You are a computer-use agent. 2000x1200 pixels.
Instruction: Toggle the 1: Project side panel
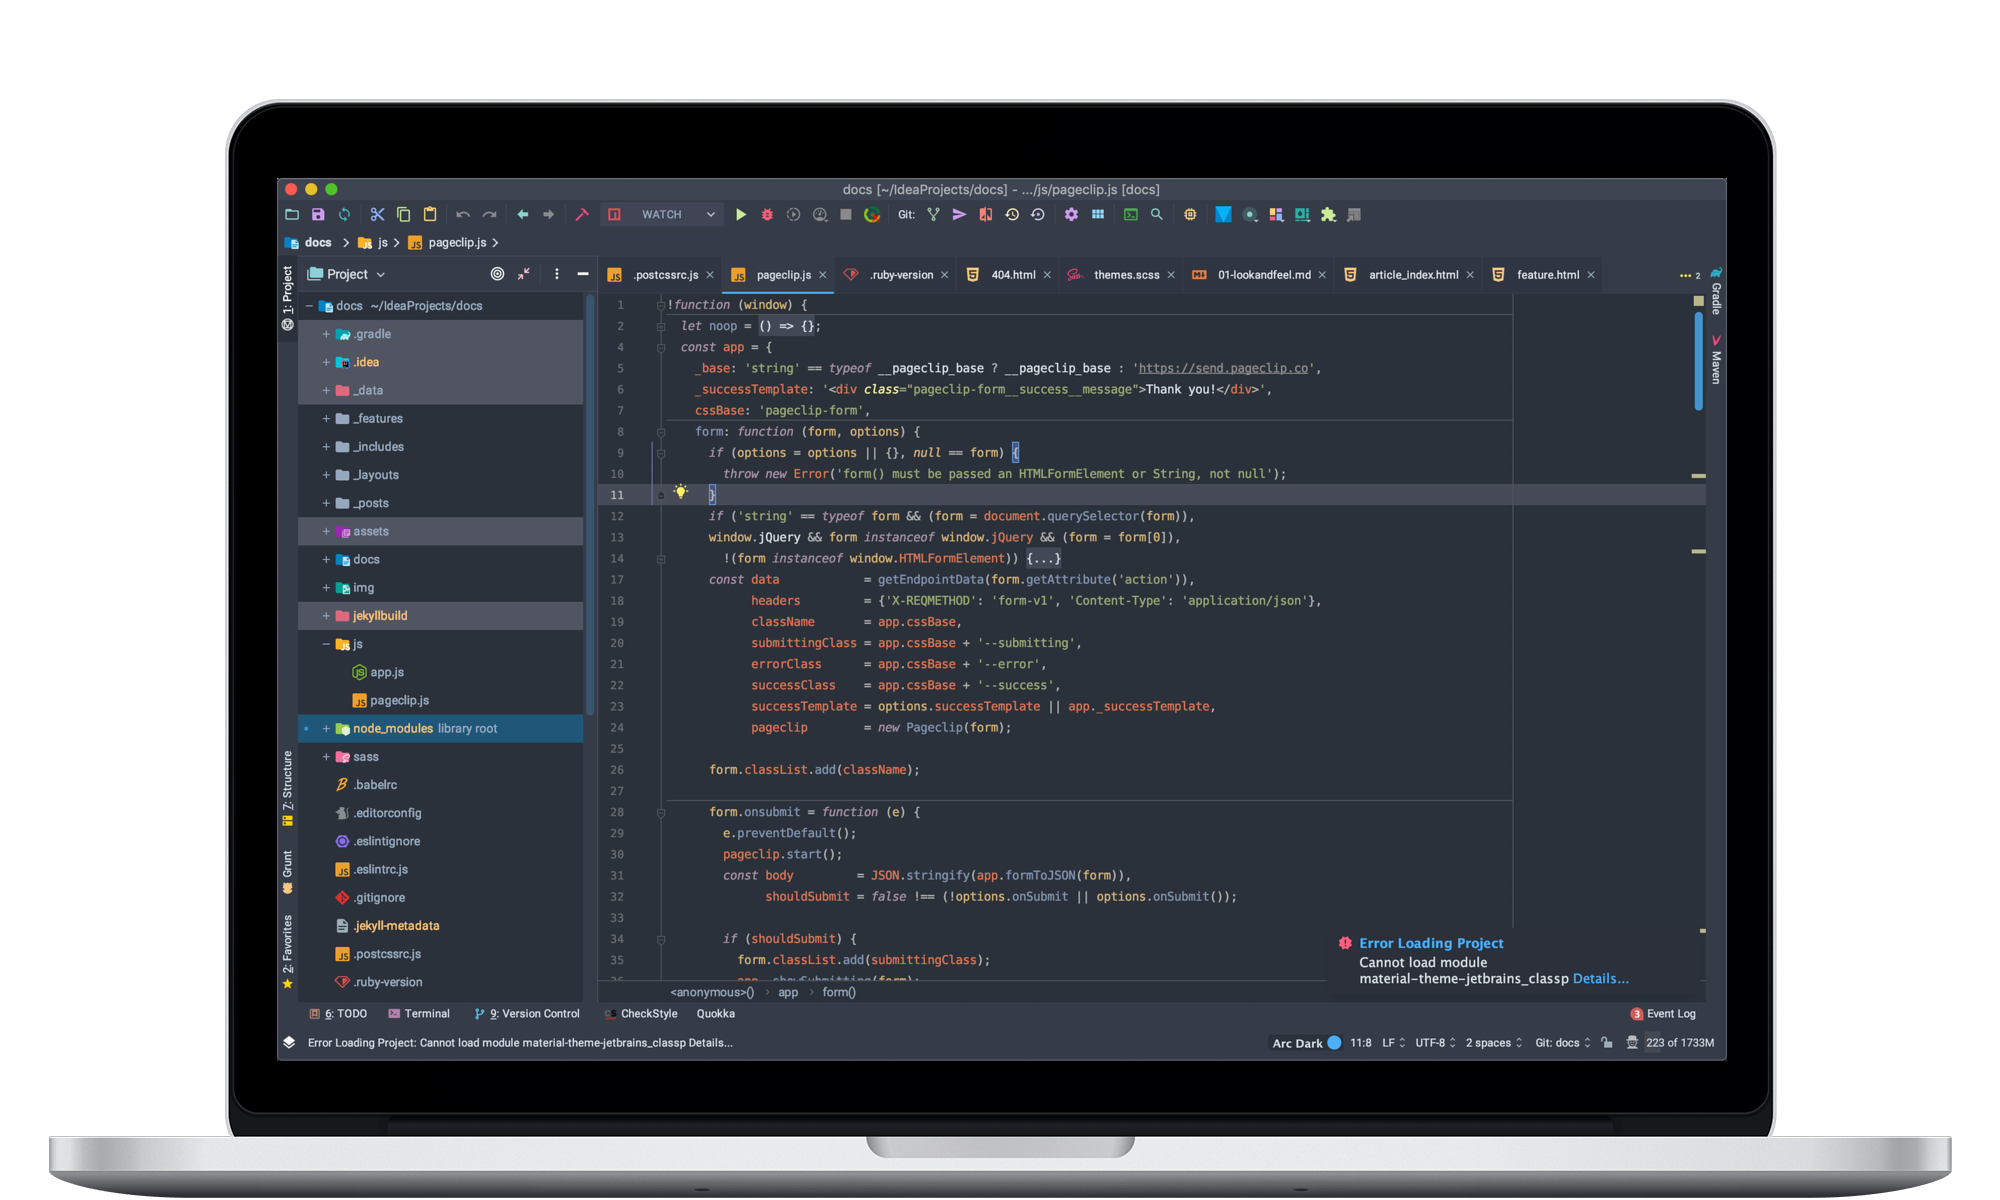288,298
